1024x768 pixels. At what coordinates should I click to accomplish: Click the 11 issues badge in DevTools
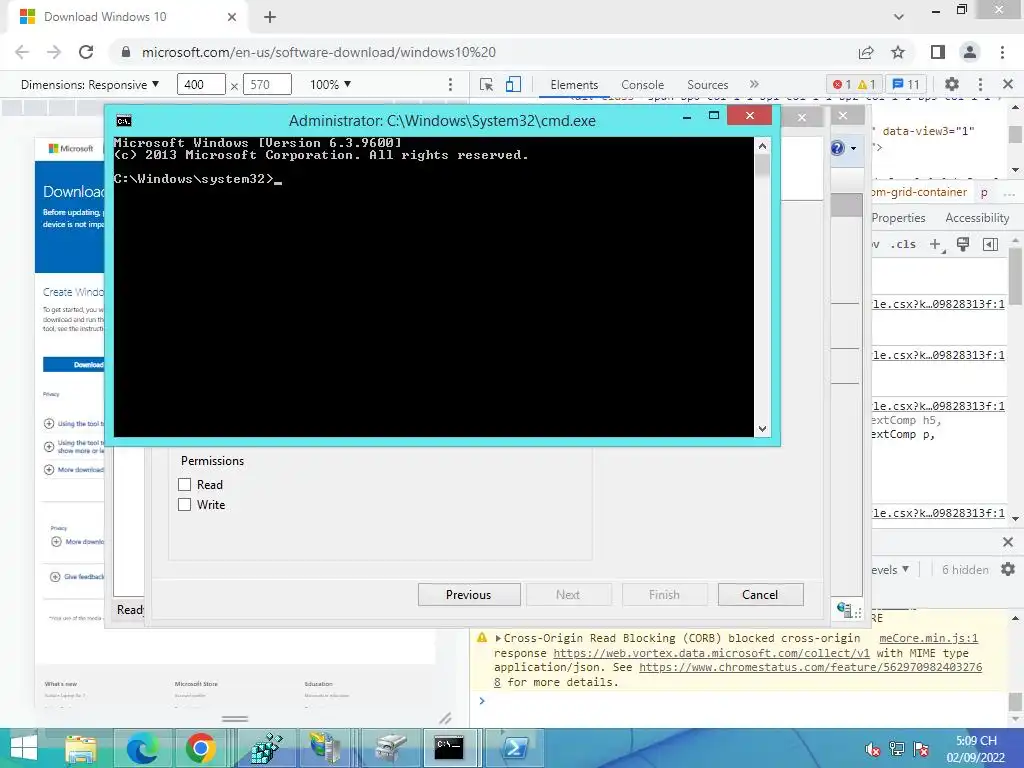tap(906, 84)
